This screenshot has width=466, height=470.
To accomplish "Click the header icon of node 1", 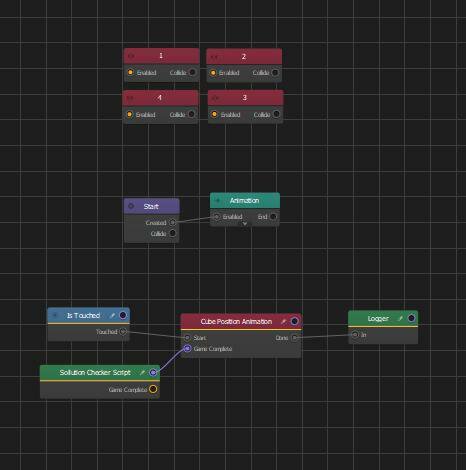I will [x=131, y=56].
